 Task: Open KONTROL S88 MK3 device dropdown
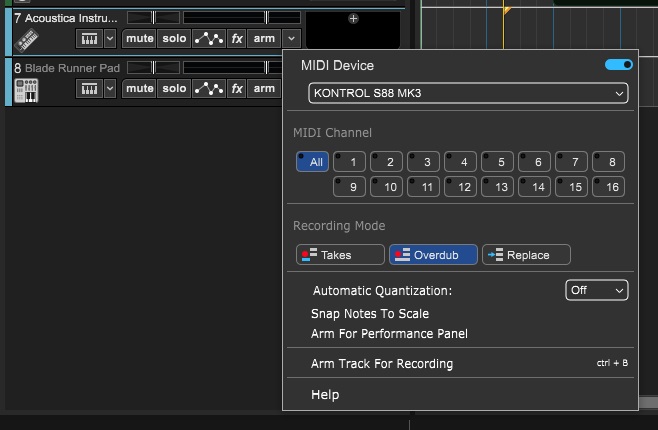pos(468,93)
